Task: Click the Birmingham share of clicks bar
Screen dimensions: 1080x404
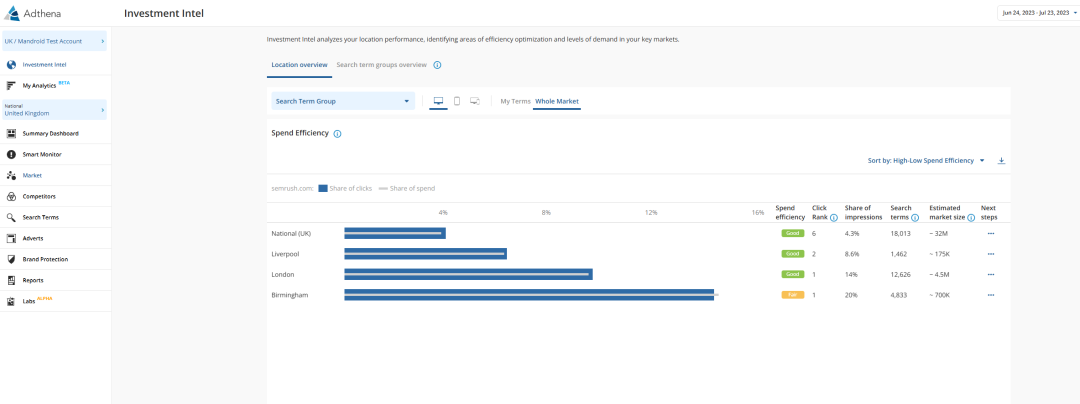Action: click(529, 295)
